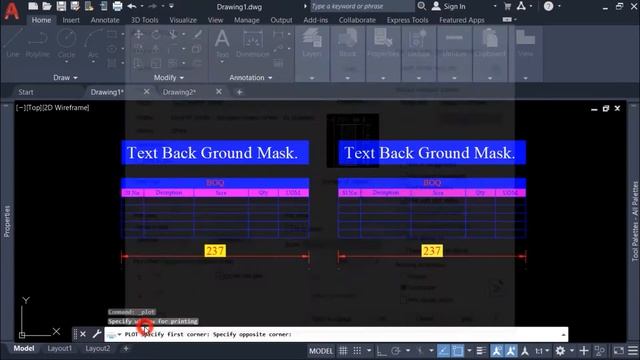Open the Undo history dropdown
This screenshot has height=360, width=640.
(x=142, y=6)
